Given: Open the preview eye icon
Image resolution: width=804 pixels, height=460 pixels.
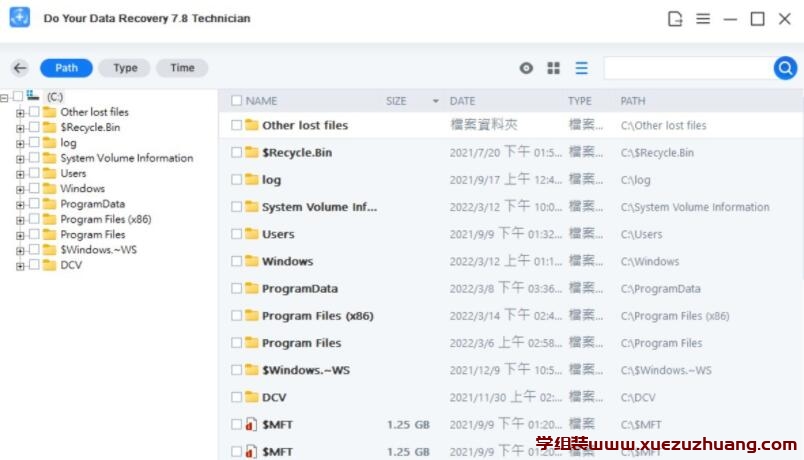Looking at the screenshot, I should [526, 68].
